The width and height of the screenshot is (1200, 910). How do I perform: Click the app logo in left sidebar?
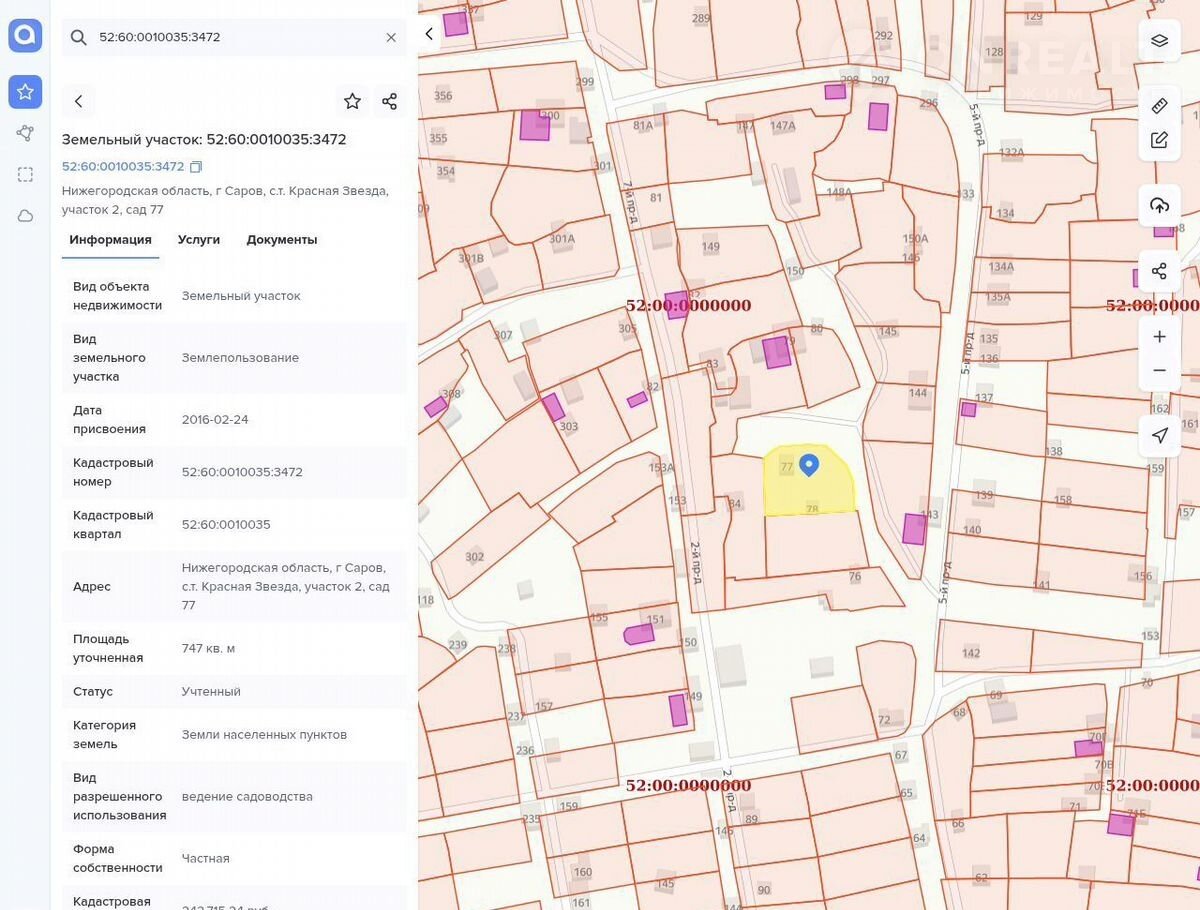[25, 36]
